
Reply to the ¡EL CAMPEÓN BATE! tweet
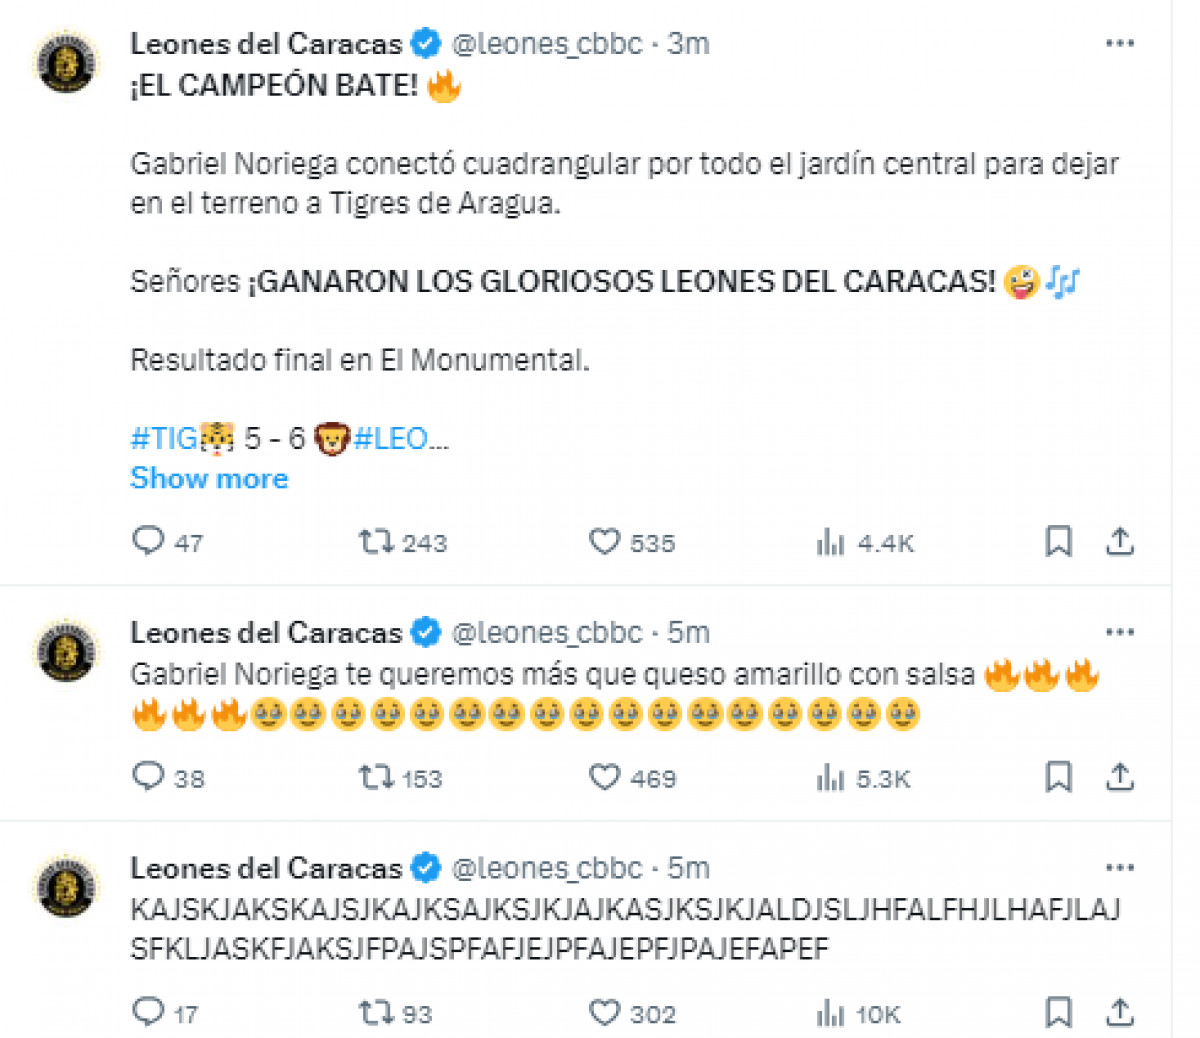[x=148, y=541]
